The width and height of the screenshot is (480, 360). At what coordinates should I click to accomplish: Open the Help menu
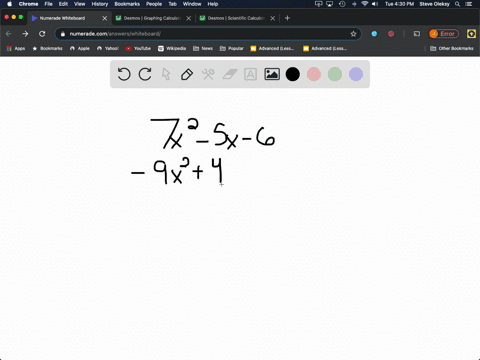(213, 4)
